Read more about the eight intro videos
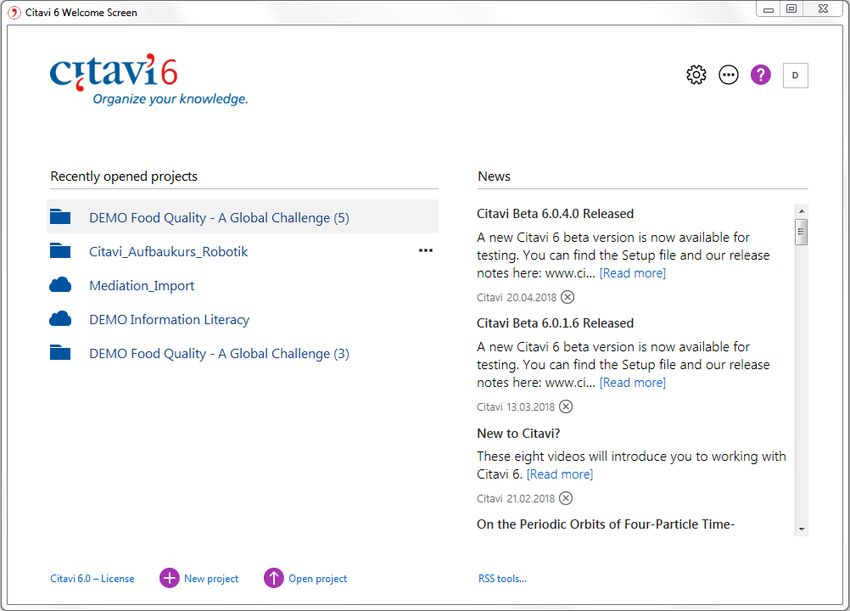Screen dimensions: 850x611 pyautogui.click(x=559, y=474)
